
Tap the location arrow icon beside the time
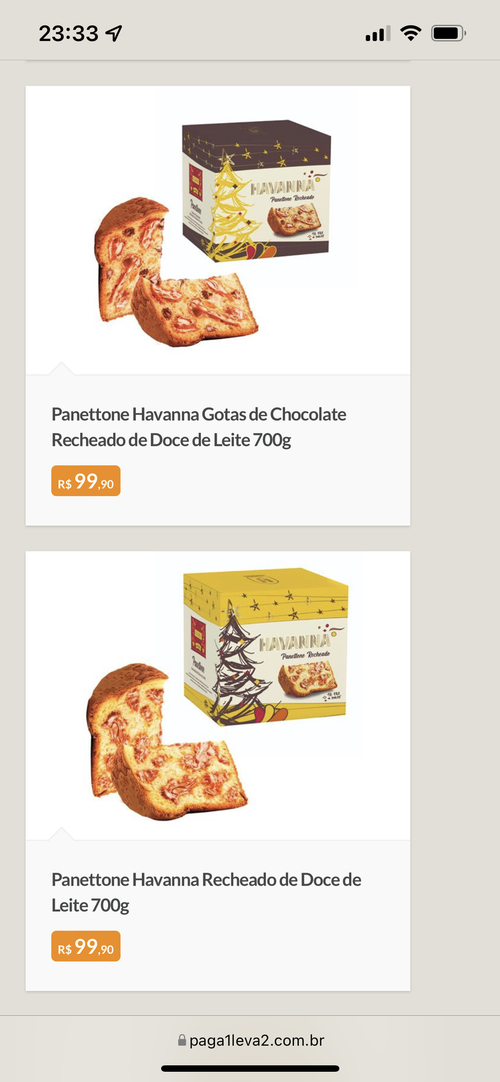pyautogui.click(x=114, y=32)
